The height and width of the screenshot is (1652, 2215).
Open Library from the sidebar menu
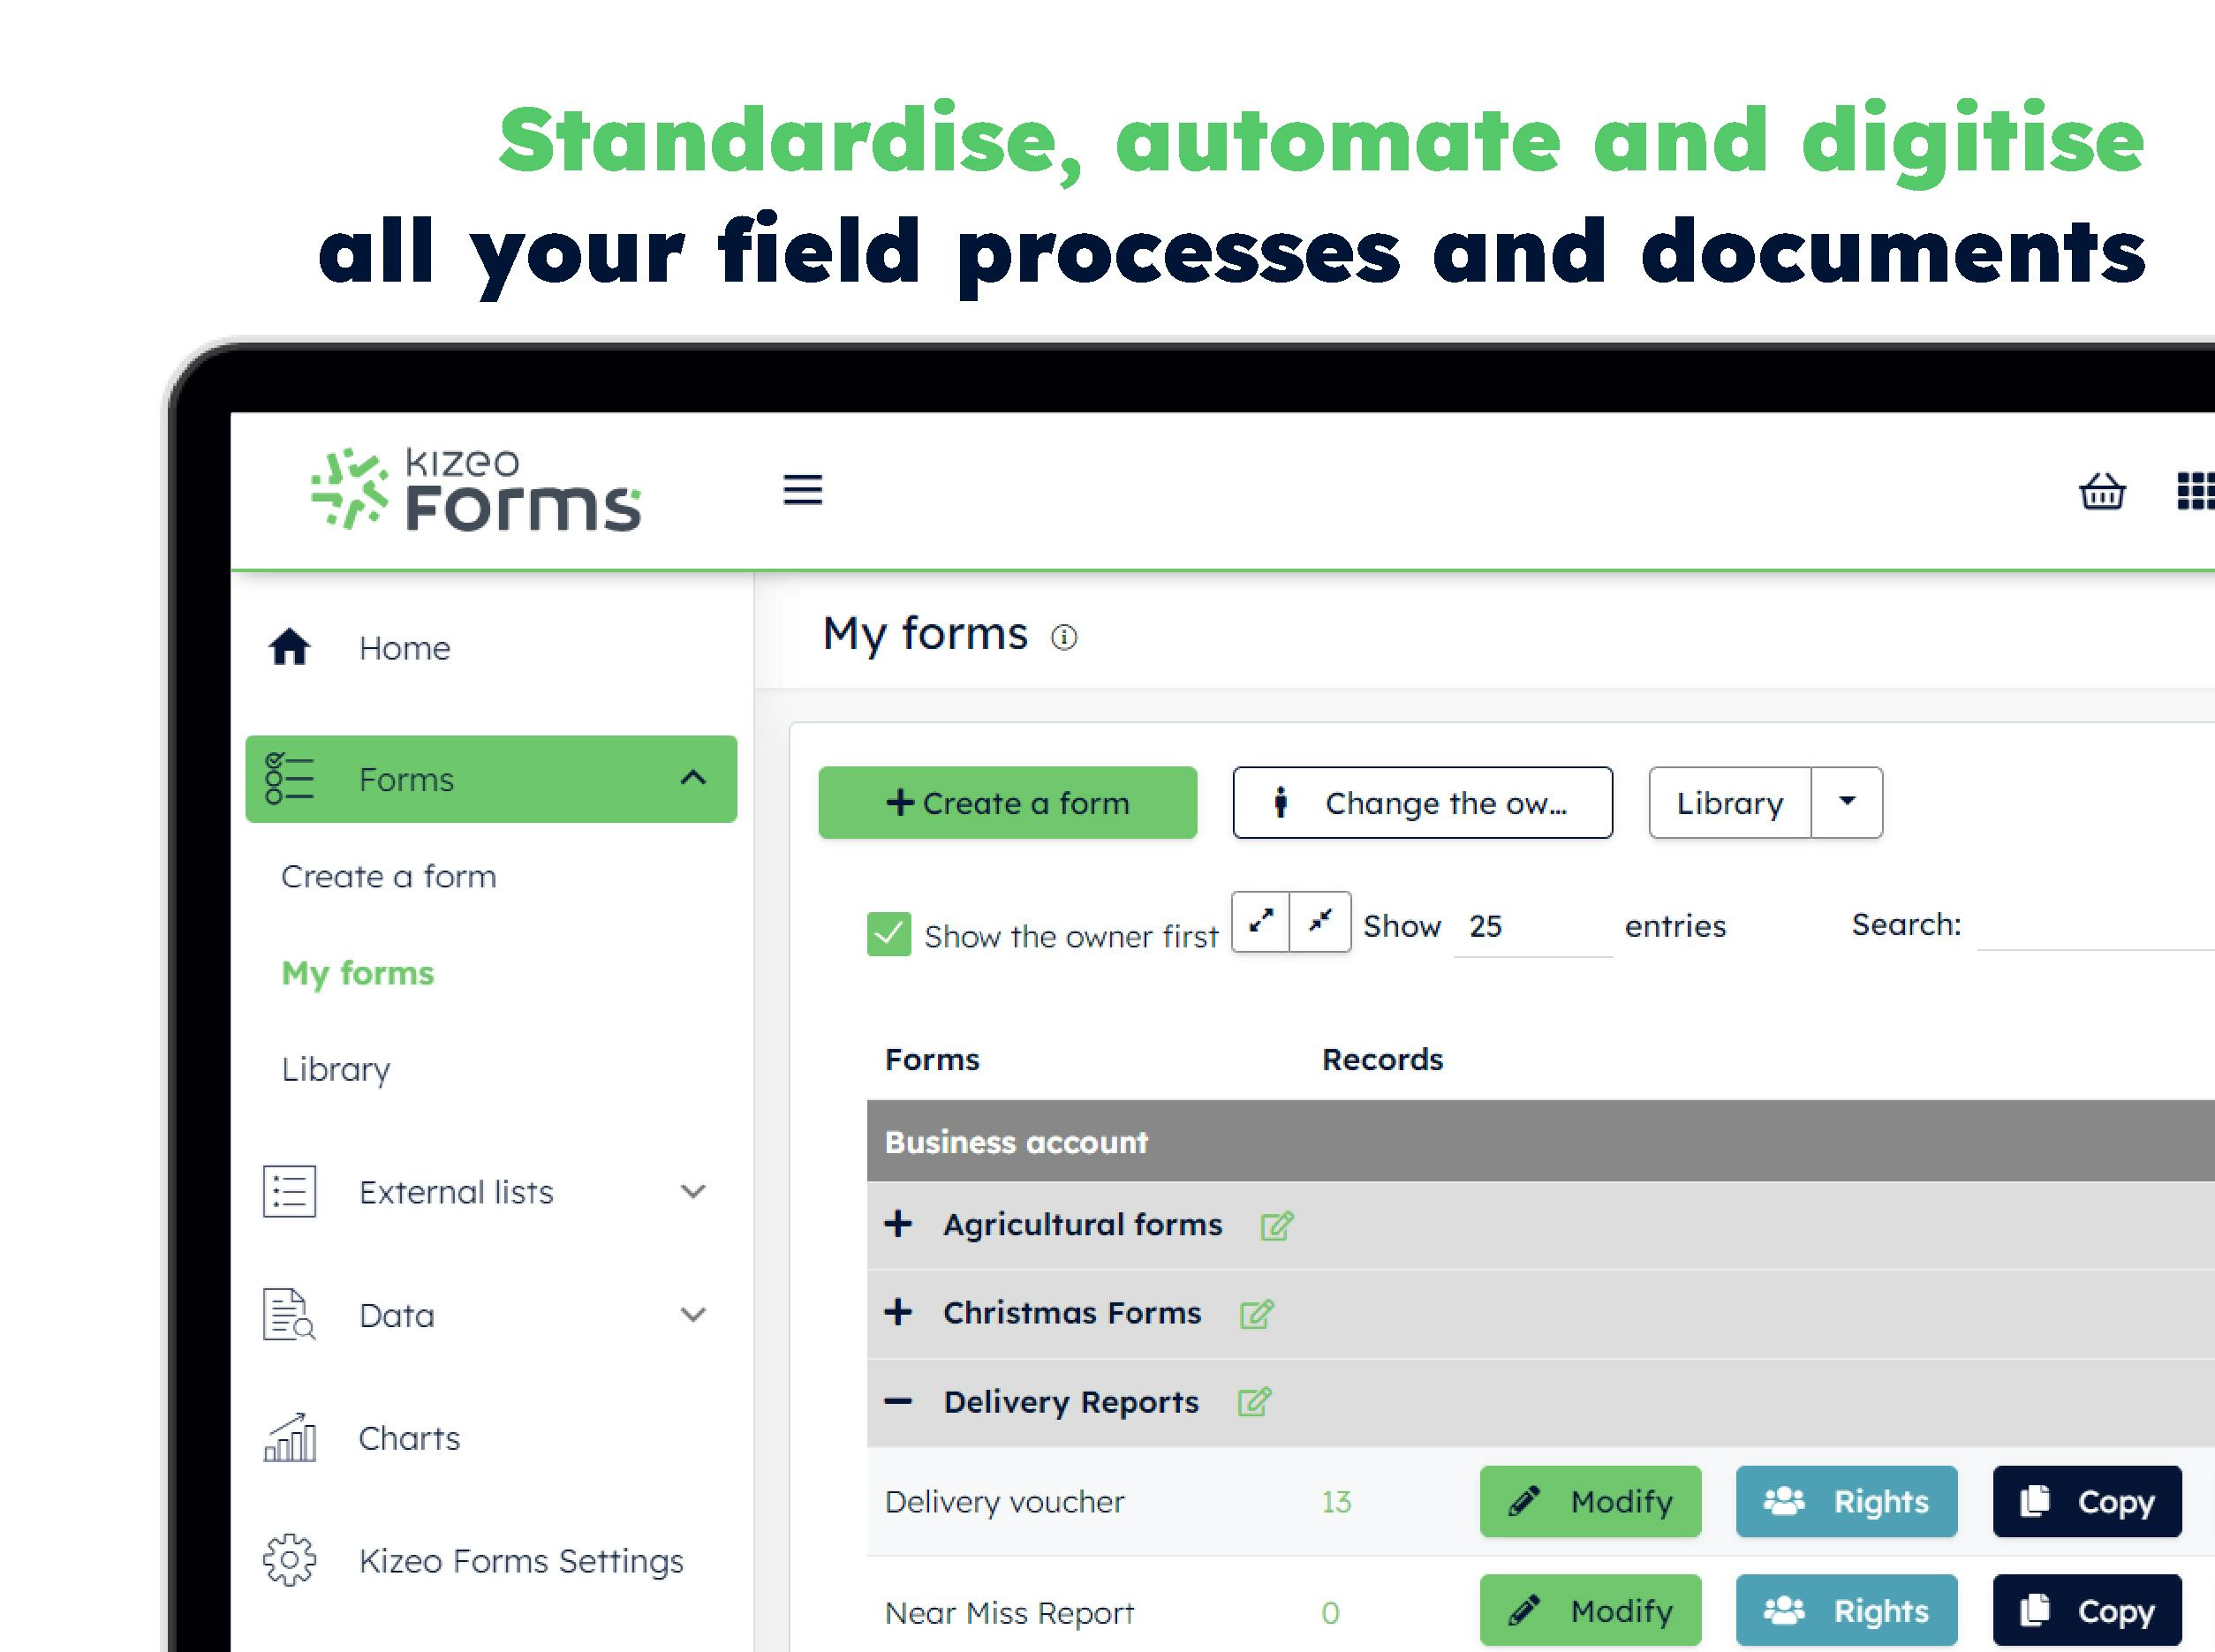[x=336, y=1068]
